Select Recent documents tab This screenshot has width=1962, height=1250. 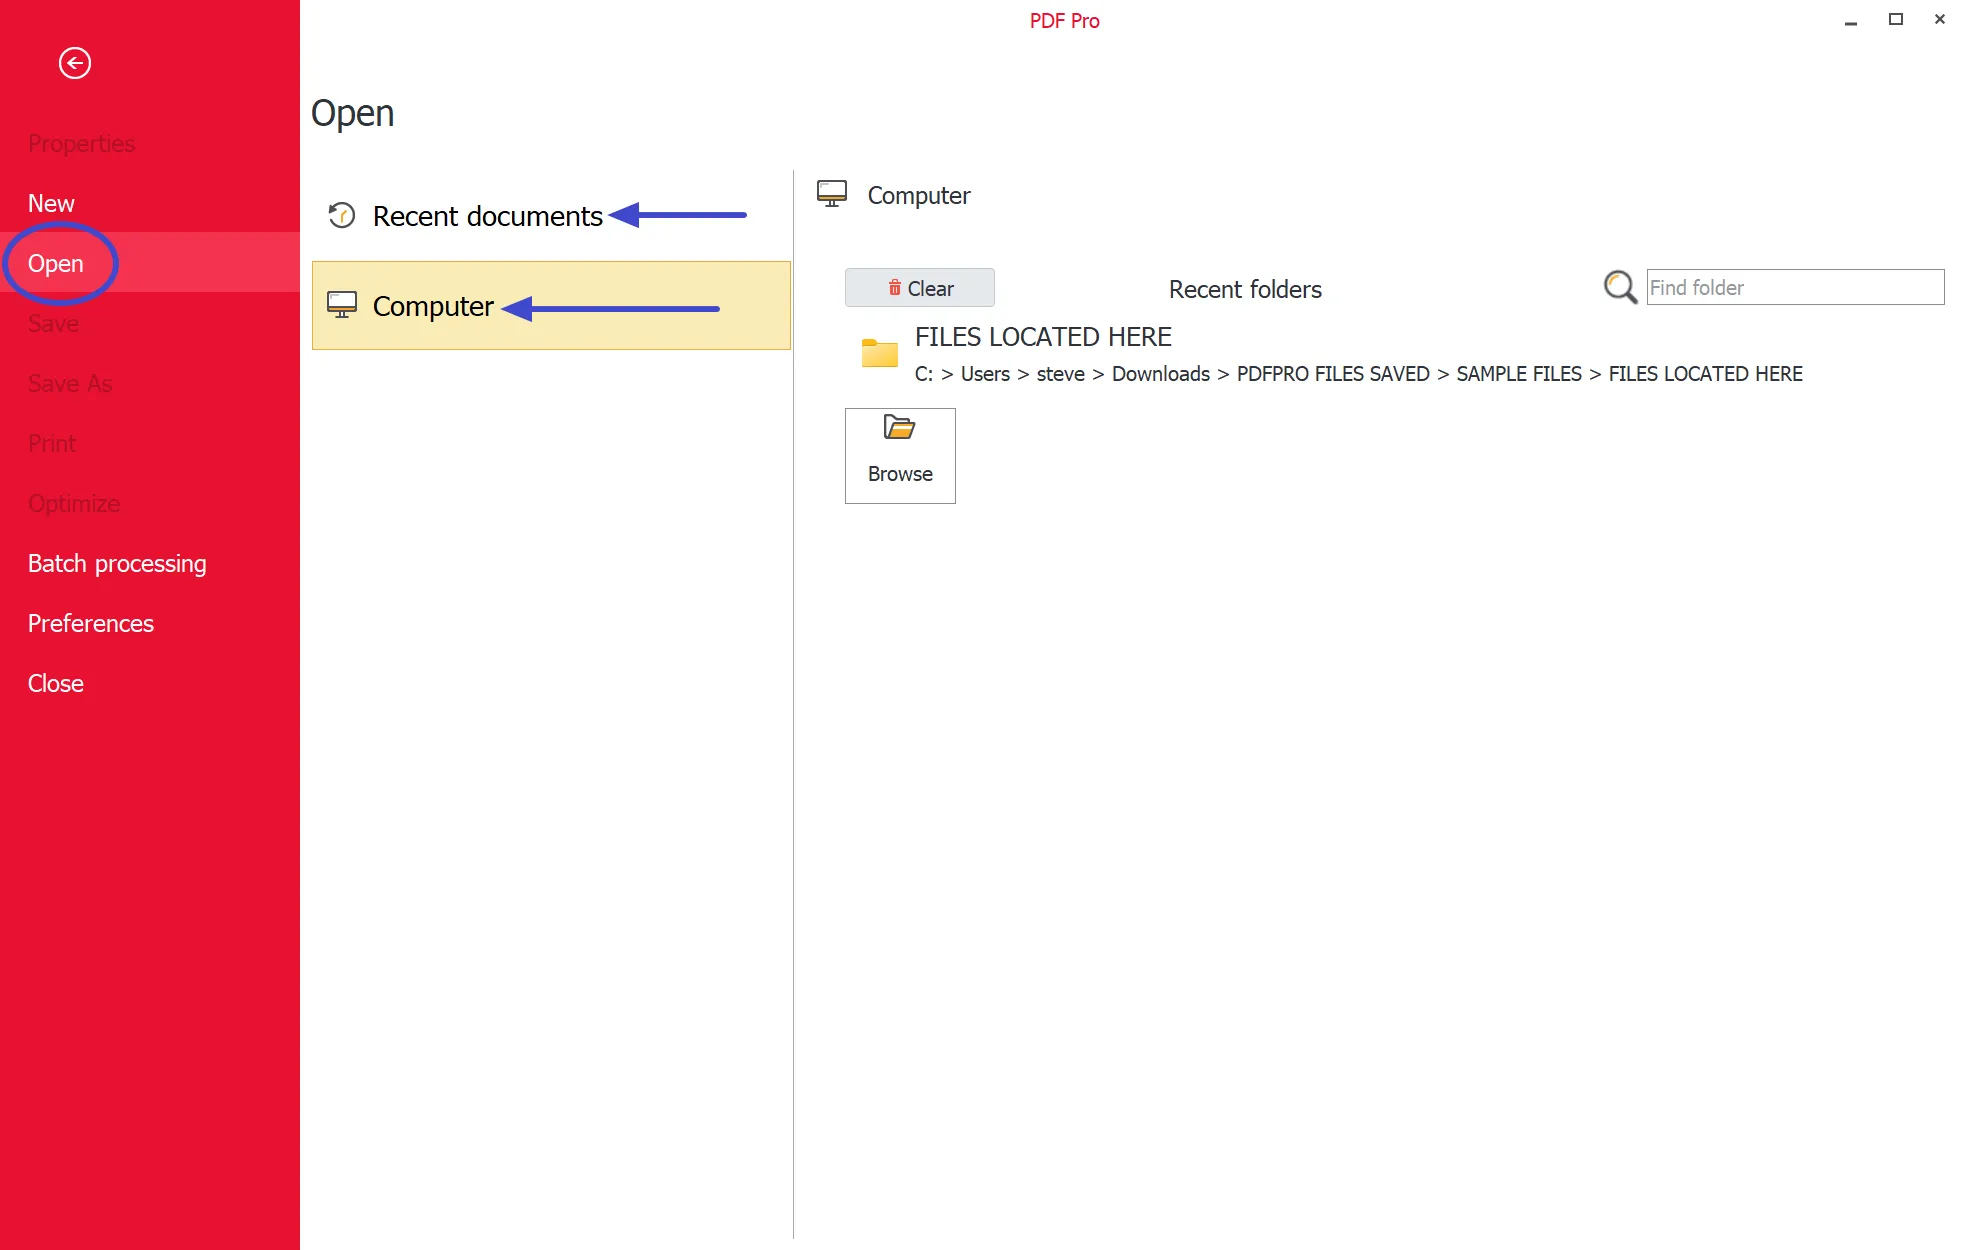pos(488,216)
